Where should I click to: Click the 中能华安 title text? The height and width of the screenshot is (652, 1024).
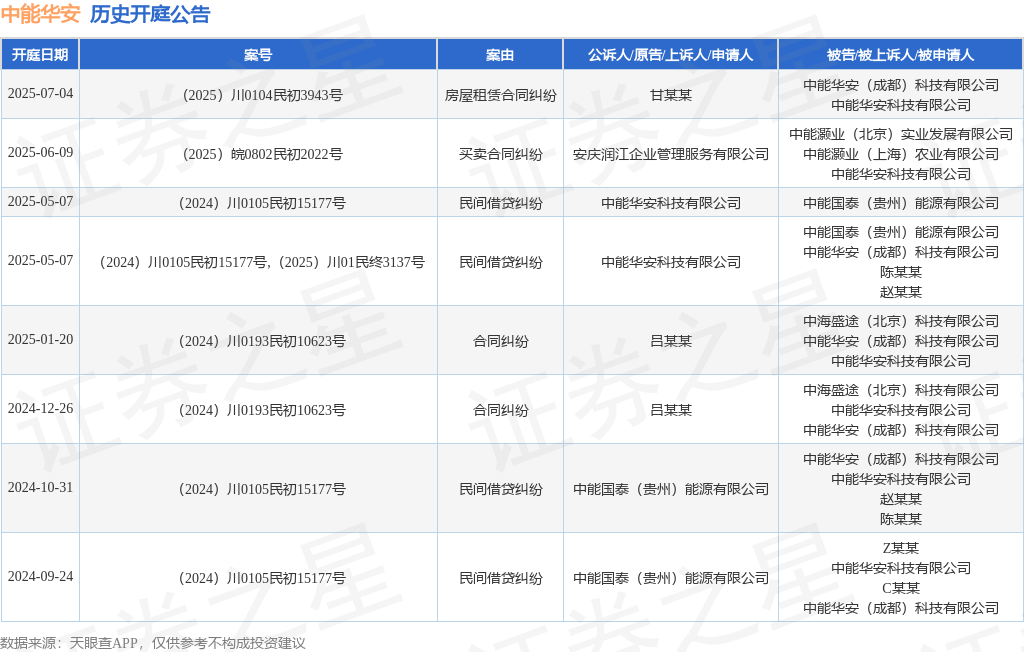(40, 14)
